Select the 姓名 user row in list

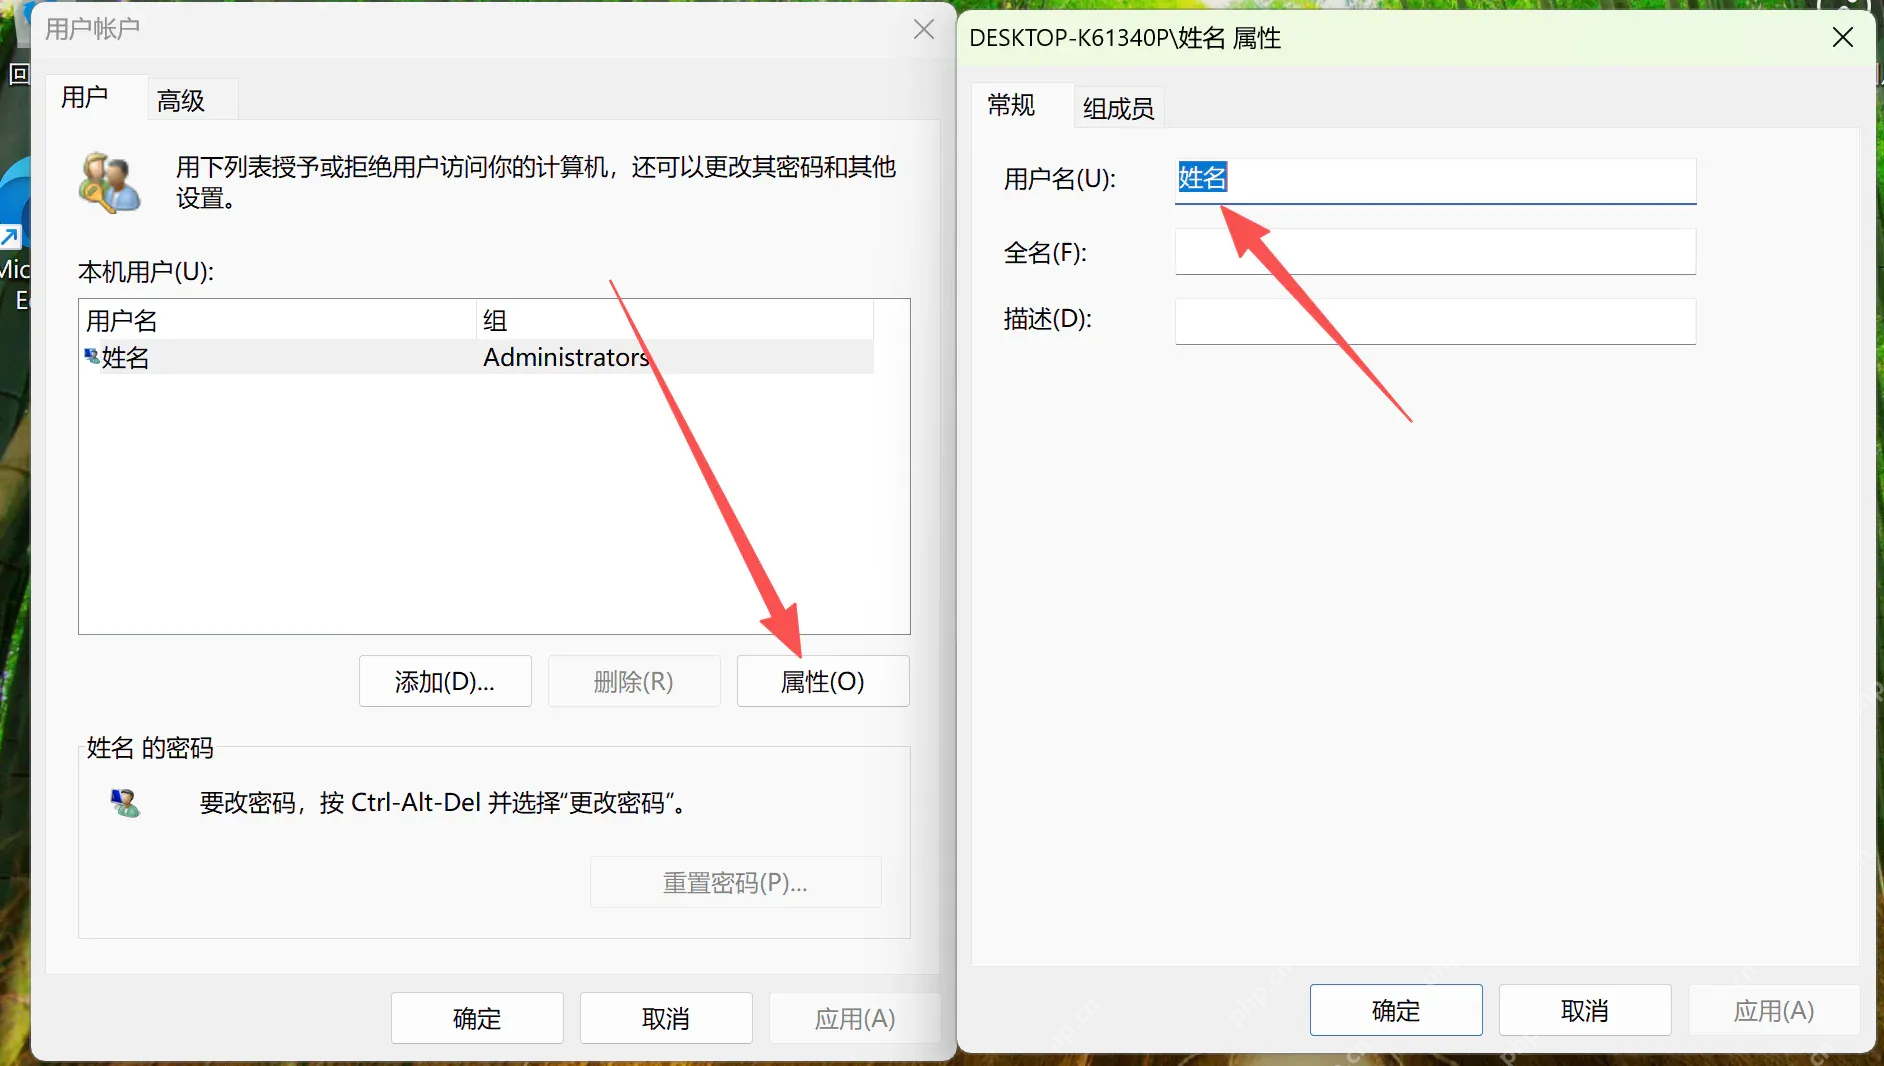click(477, 357)
